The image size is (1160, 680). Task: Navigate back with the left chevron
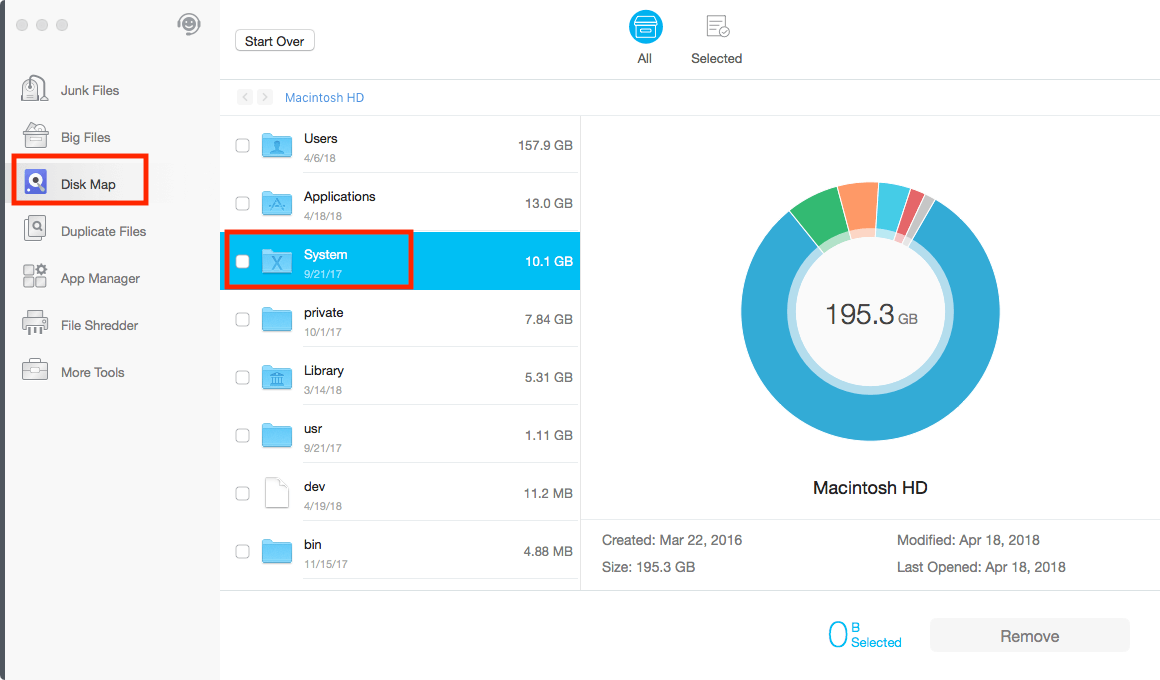(245, 97)
